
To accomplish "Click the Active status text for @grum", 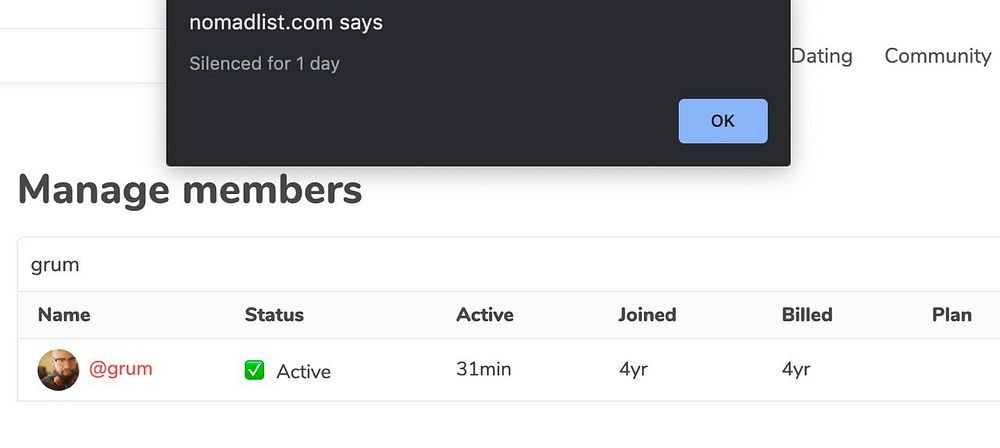I will tap(303, 372).
